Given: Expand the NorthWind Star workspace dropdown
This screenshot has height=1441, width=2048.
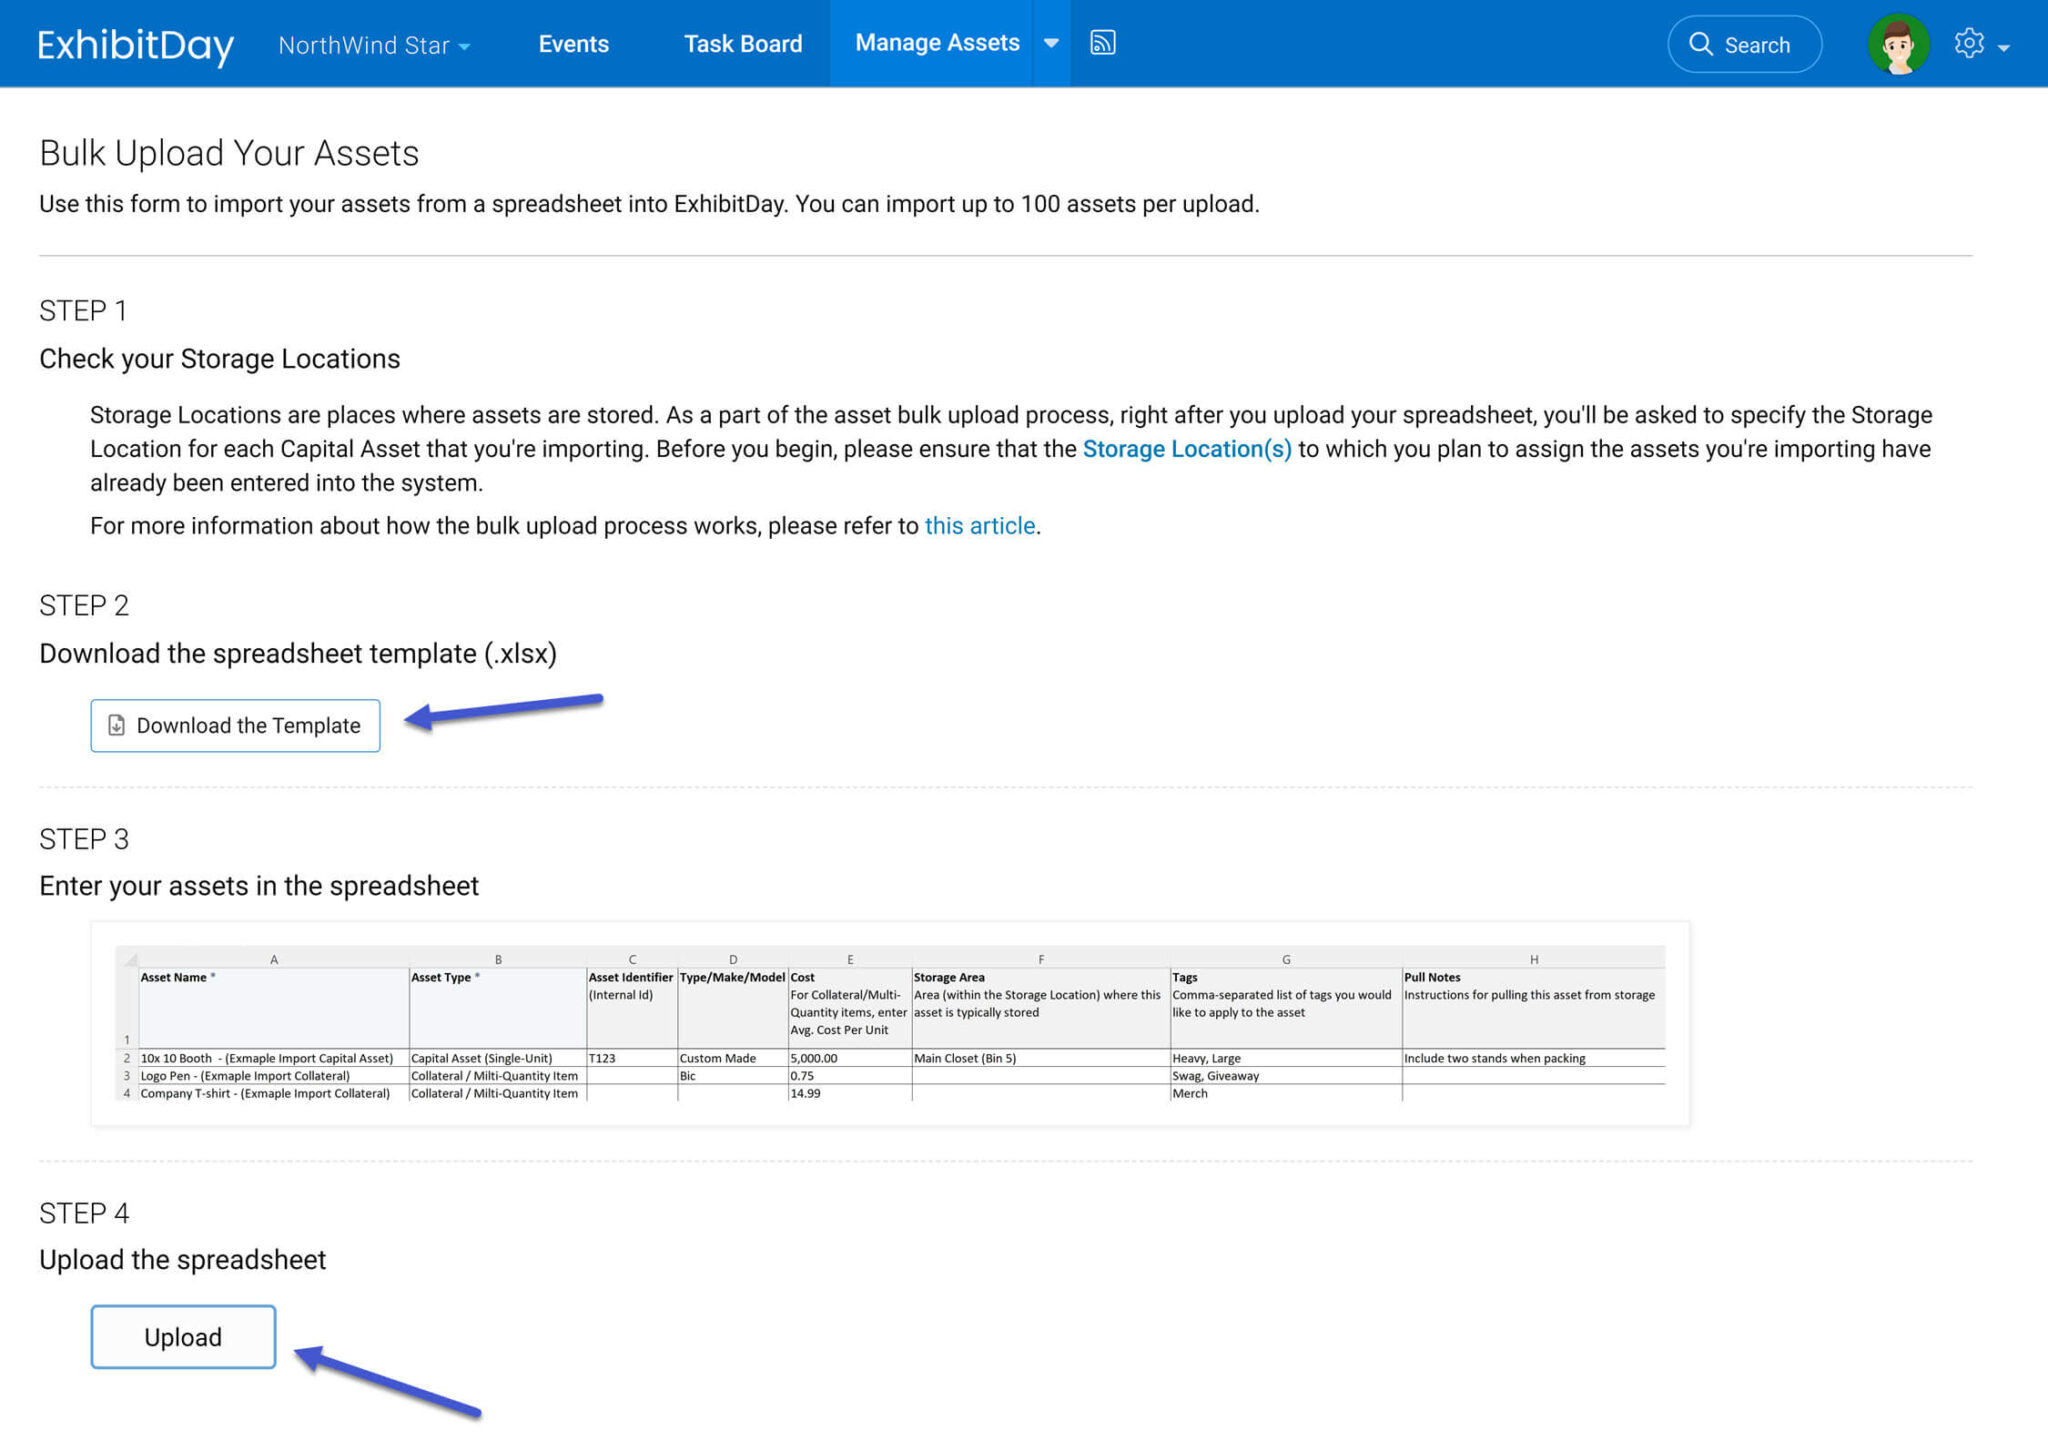Looking at the screenshot, I should (x=463, y=45).
